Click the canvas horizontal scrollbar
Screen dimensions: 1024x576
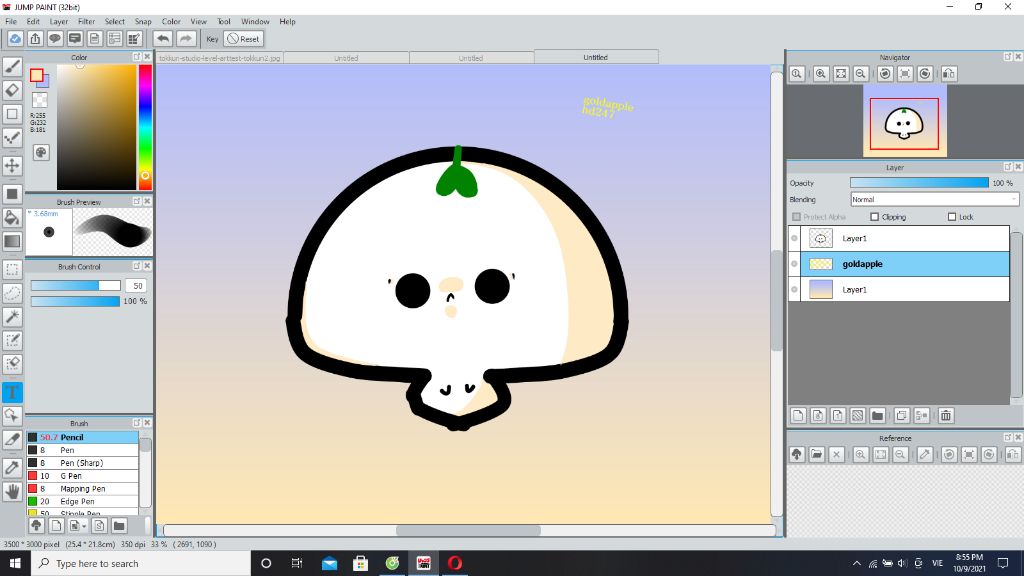pyautogui.click(x=468, y=530)
